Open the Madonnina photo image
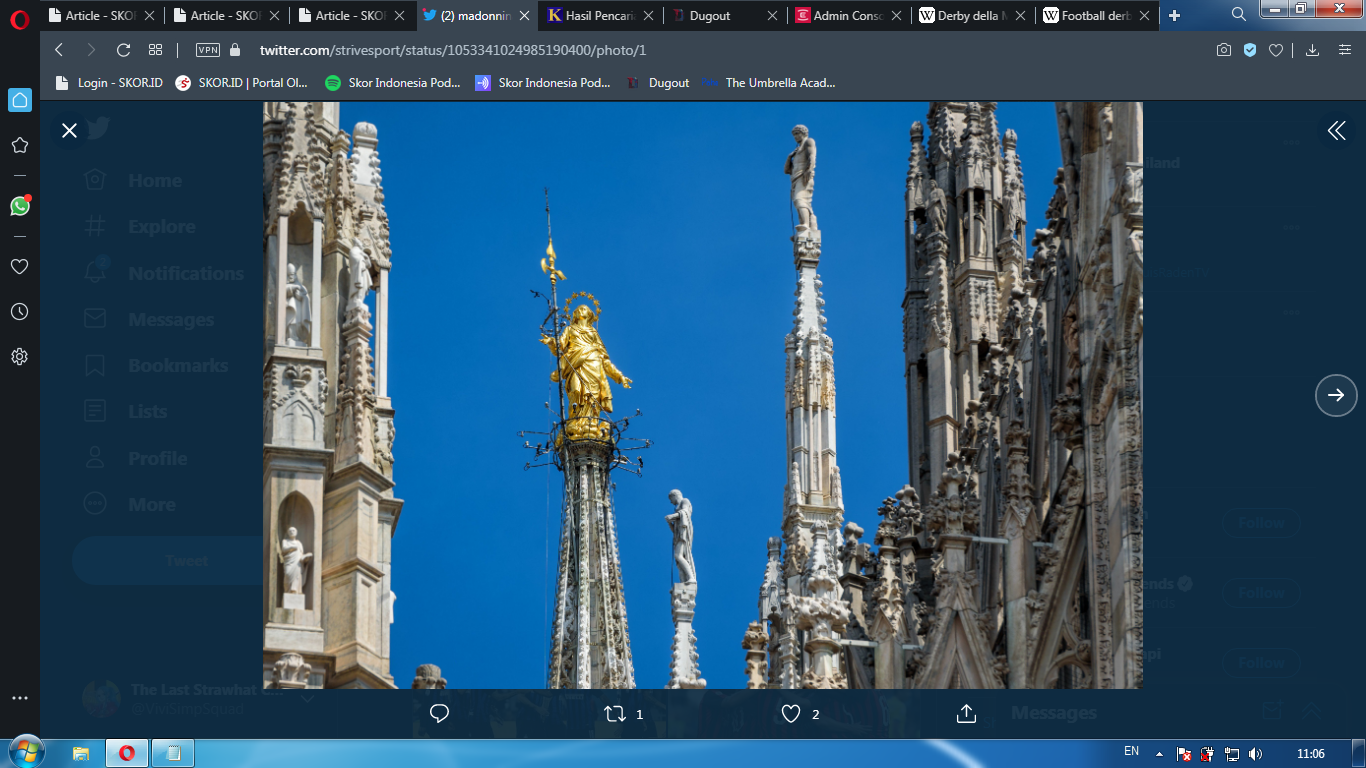Viewport: 1366px width, 768px height. coord(703,395)
